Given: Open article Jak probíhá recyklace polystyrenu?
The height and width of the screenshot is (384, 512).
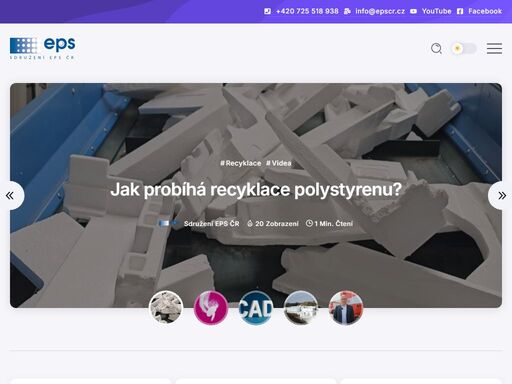Looking at the screenshot, I should [x=256, y=190].
